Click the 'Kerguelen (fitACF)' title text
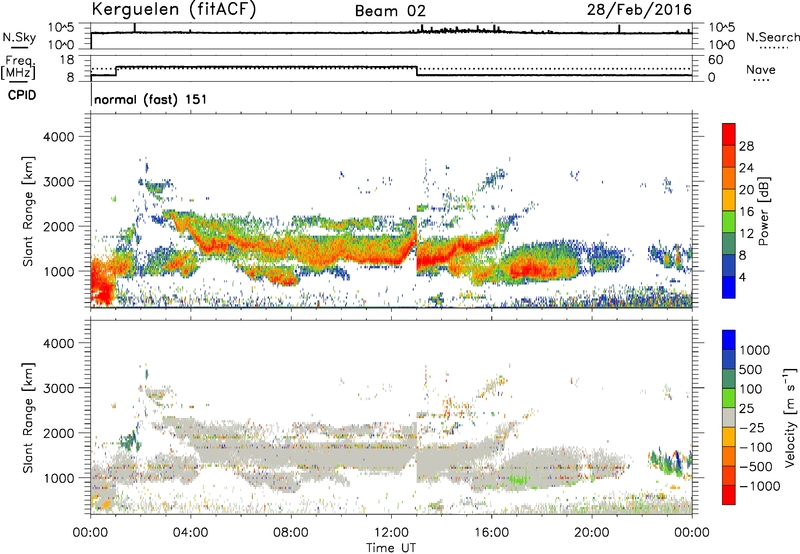Viewport: 800px width, 554px height. tap(173, 9)
